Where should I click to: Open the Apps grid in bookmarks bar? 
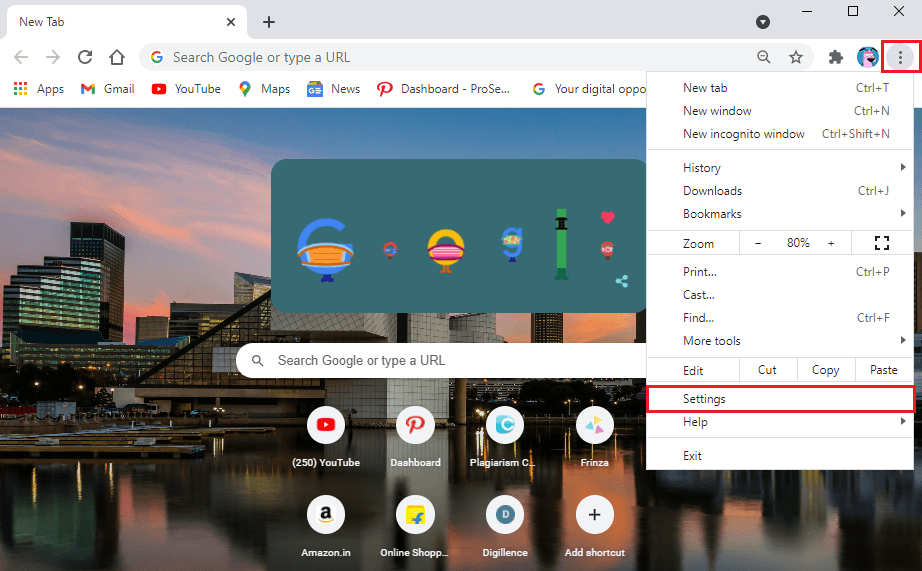[x=39, y=89]
